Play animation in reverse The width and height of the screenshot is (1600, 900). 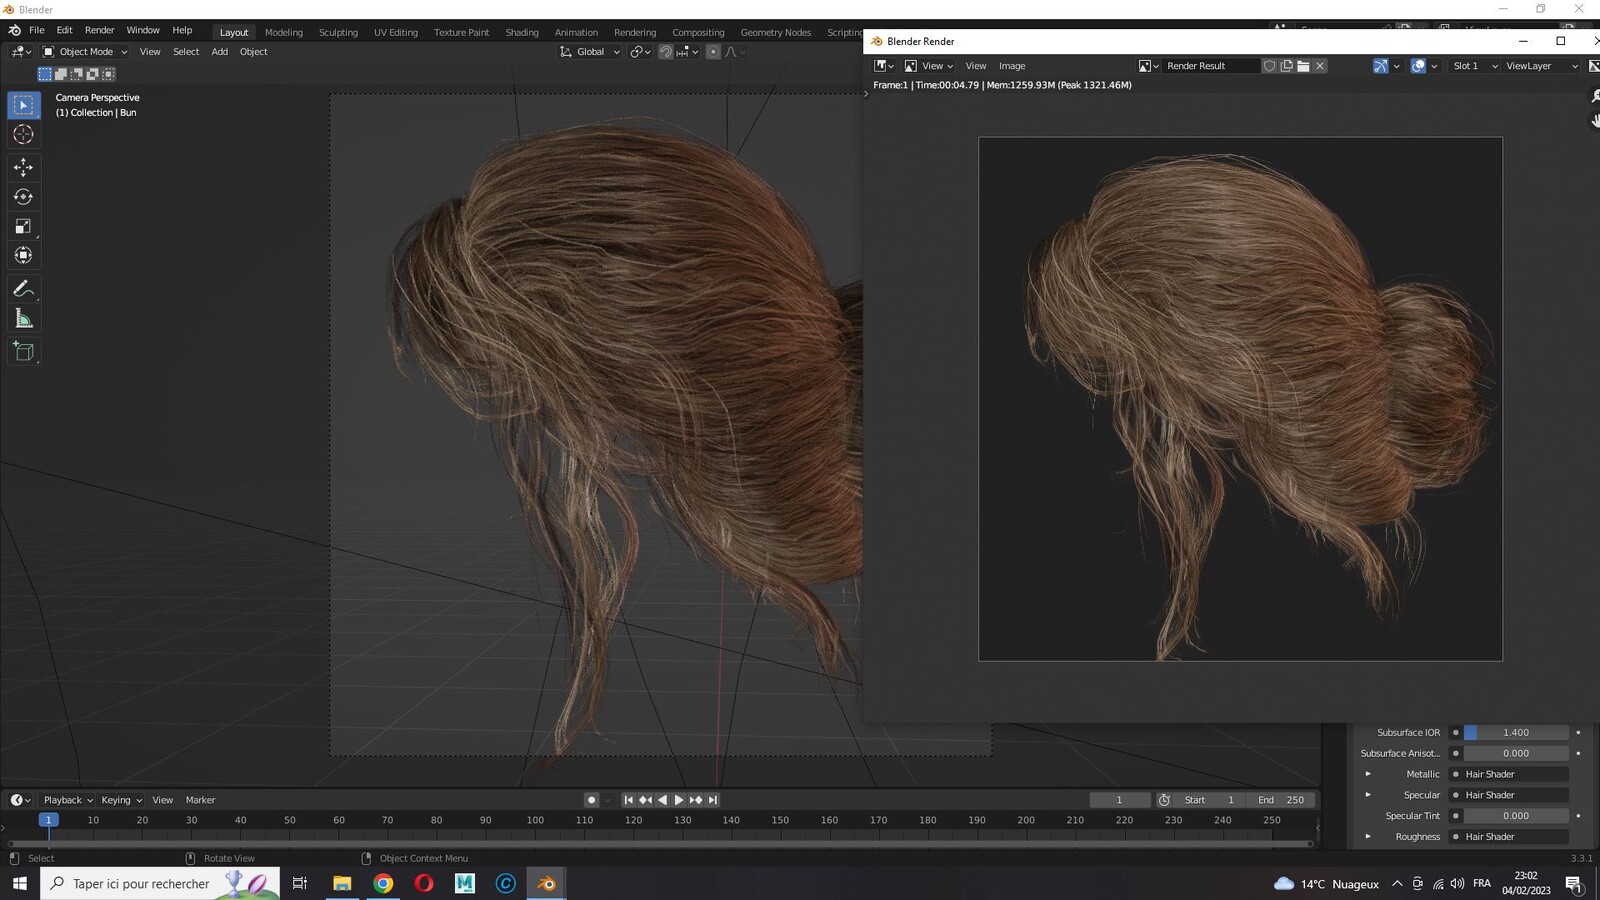[x=662, y=800]
